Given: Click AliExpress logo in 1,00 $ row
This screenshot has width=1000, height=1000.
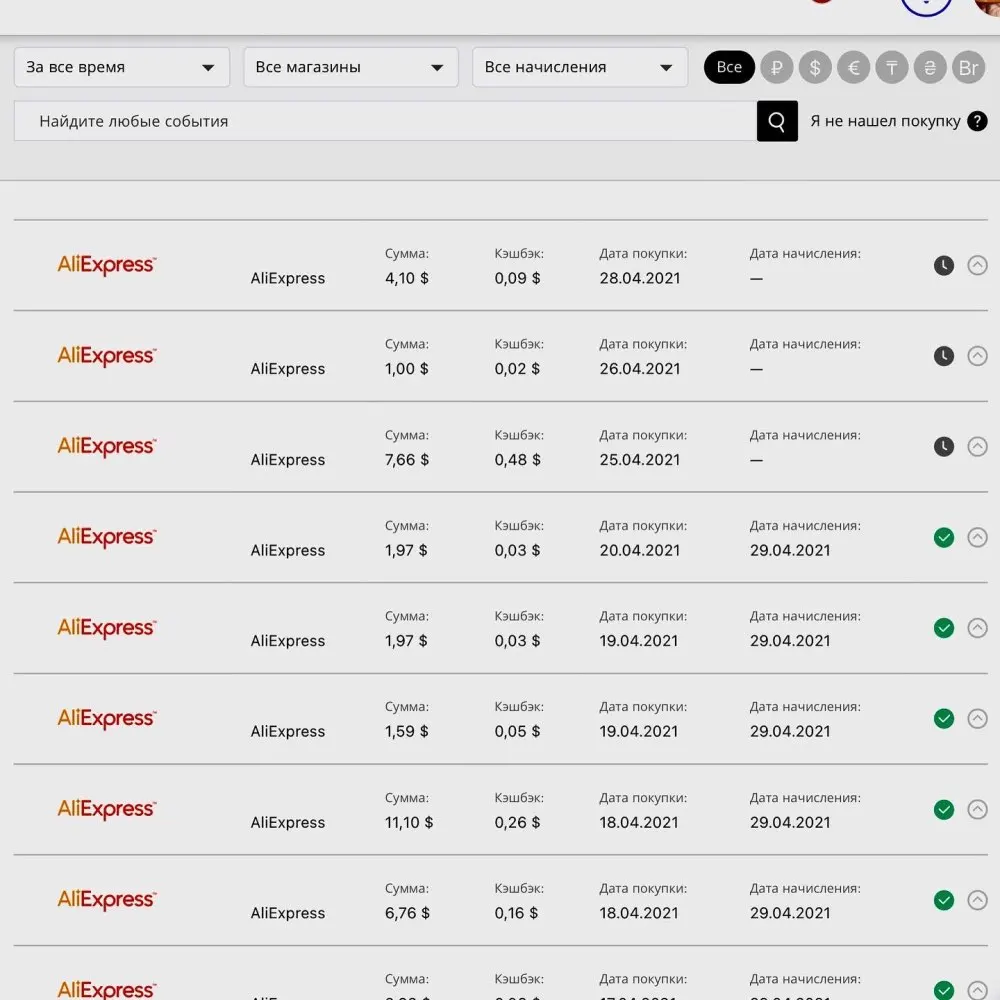Looking at the screenshot, I should point(107,355).
